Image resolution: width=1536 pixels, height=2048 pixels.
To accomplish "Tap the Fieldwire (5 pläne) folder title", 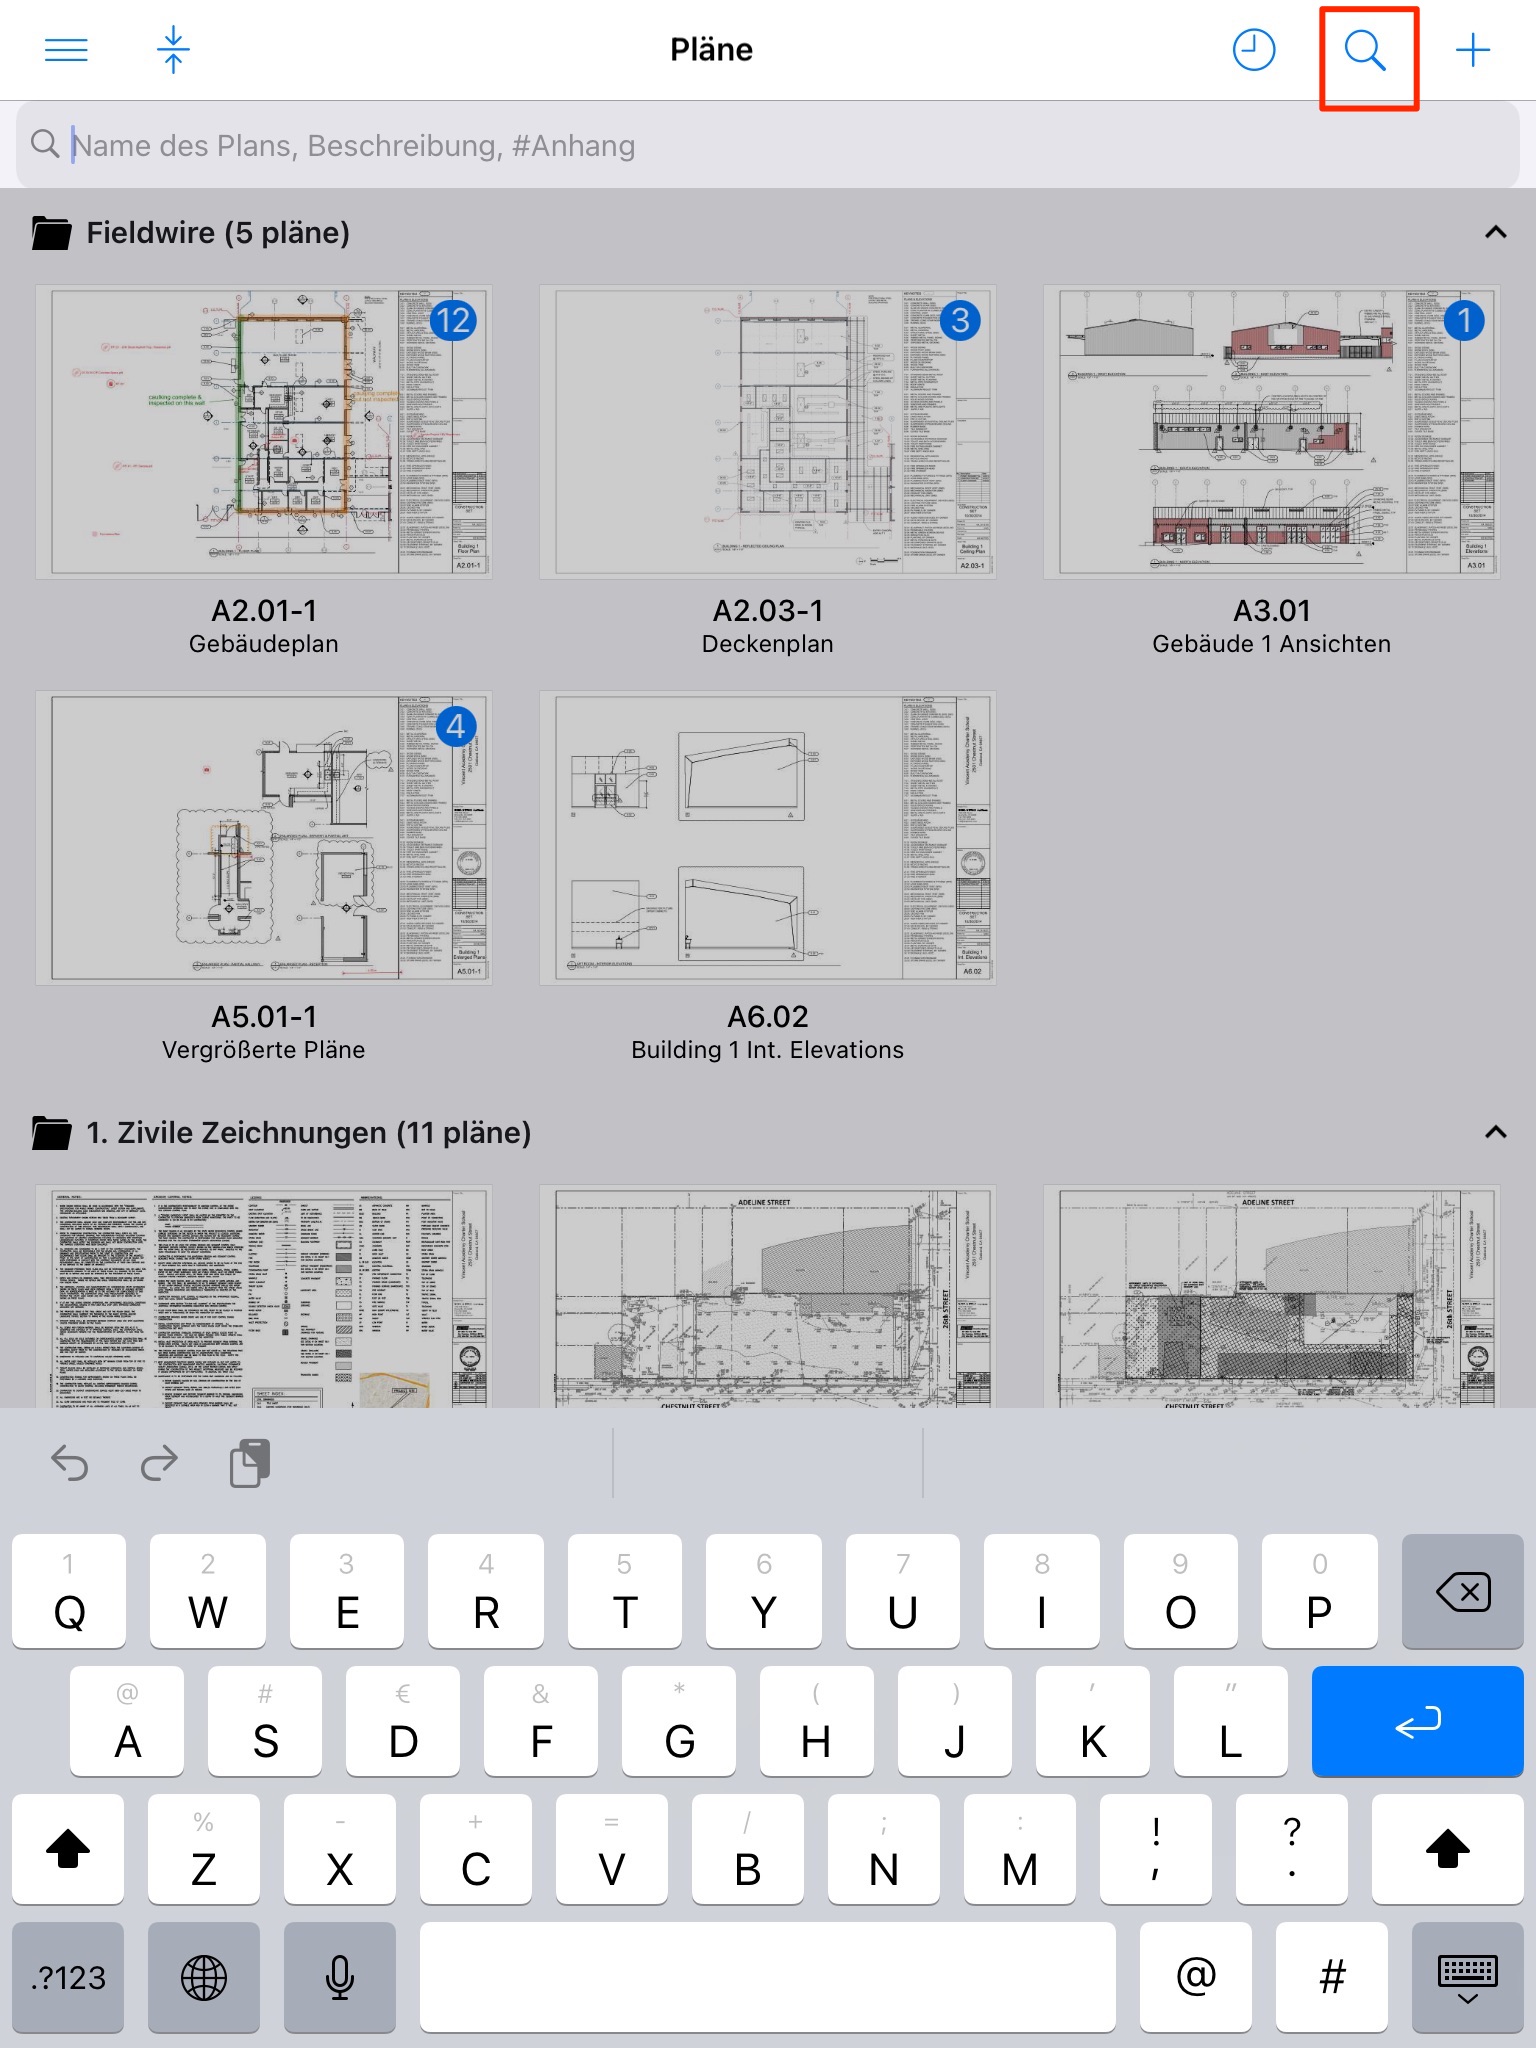I will coord(218,233).
